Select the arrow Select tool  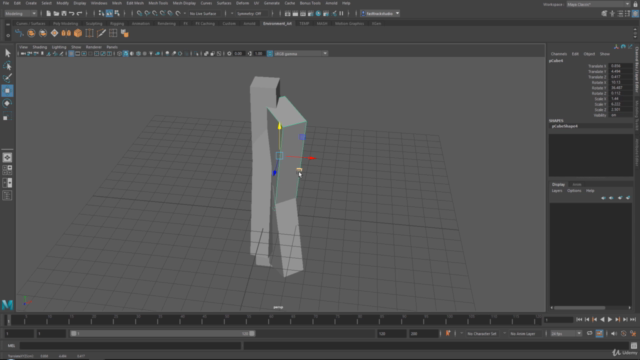[7, 53]
